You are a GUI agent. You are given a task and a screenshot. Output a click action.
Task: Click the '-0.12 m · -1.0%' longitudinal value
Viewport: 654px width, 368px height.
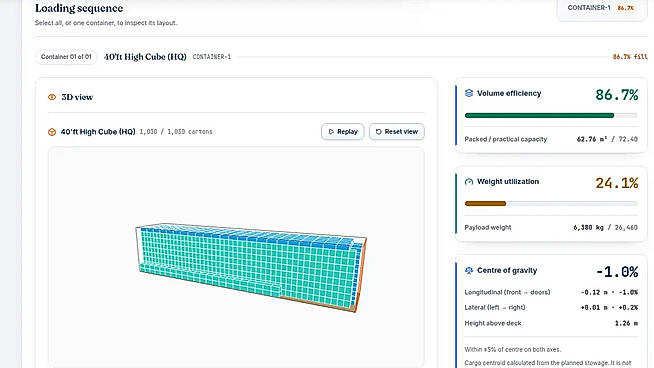609,292
